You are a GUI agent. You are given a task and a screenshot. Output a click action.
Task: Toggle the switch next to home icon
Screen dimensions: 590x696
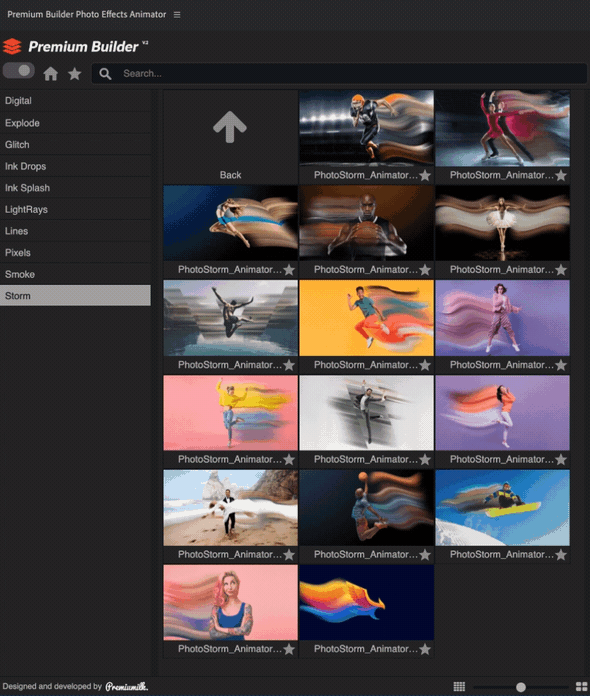pyautogui.click(x=19, y=71)
